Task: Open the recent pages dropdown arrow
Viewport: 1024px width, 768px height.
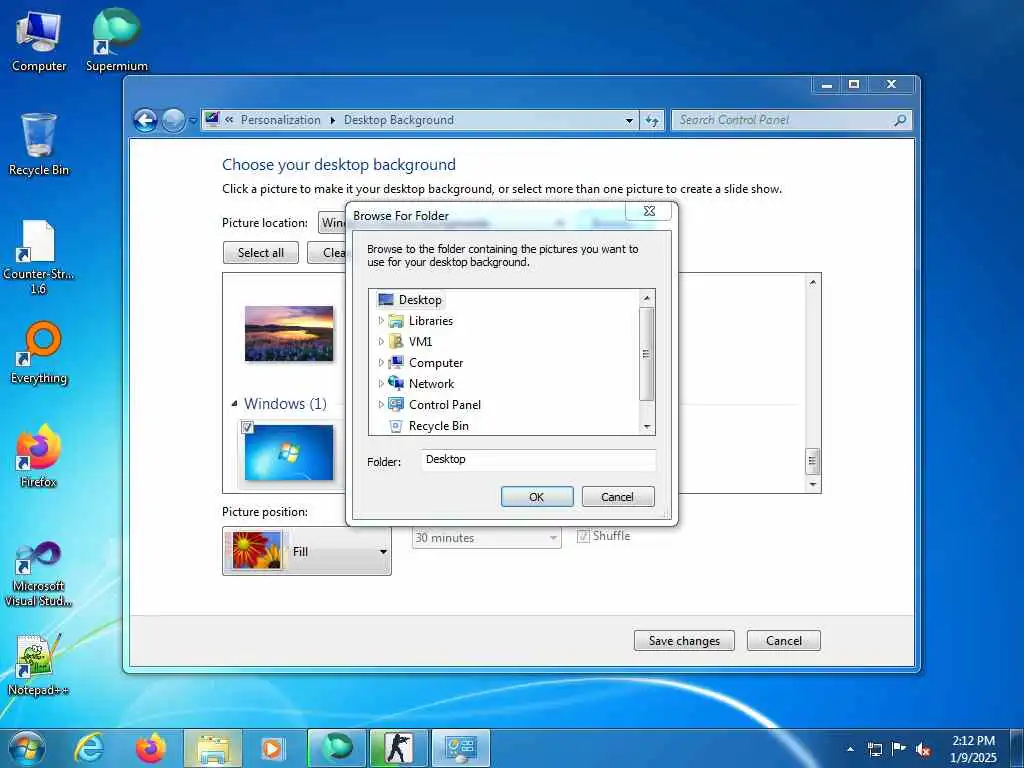Action: [x=193, y=121]
